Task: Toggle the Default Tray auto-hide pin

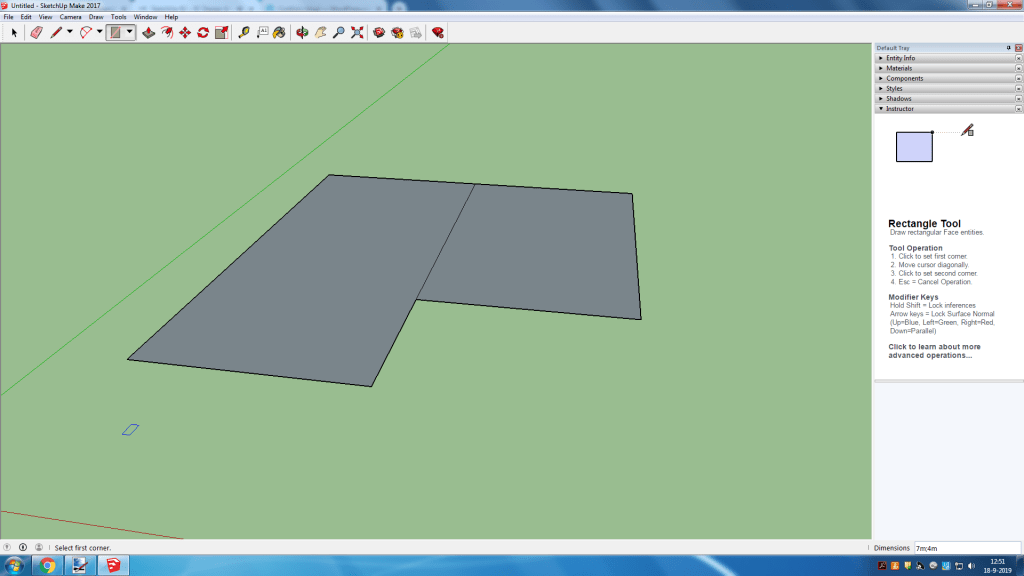Action: [x=1008, y=48]
